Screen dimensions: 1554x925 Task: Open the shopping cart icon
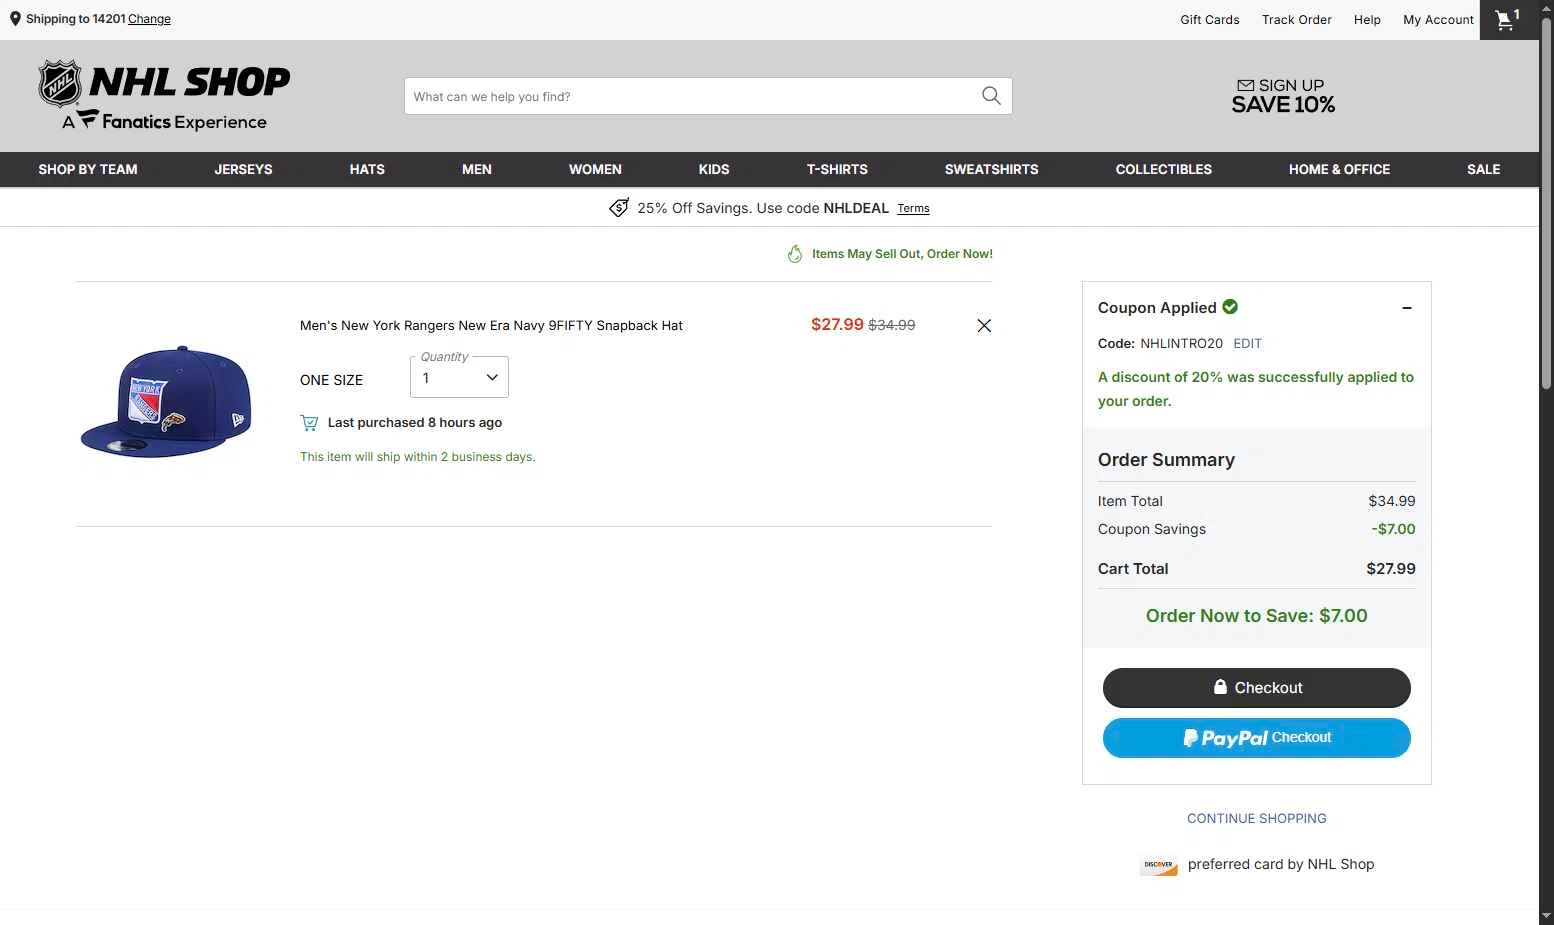click(x=1505, y=20)
